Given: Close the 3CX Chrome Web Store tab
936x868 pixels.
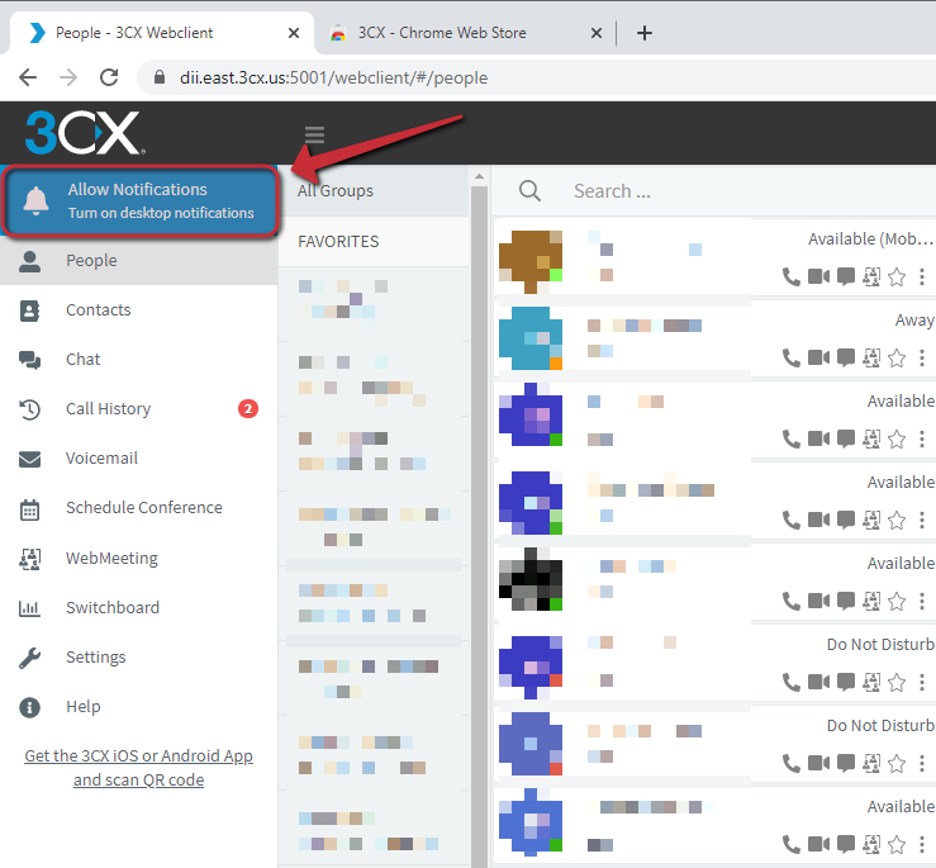Looking at the screenshot, I should coord(596,33).
